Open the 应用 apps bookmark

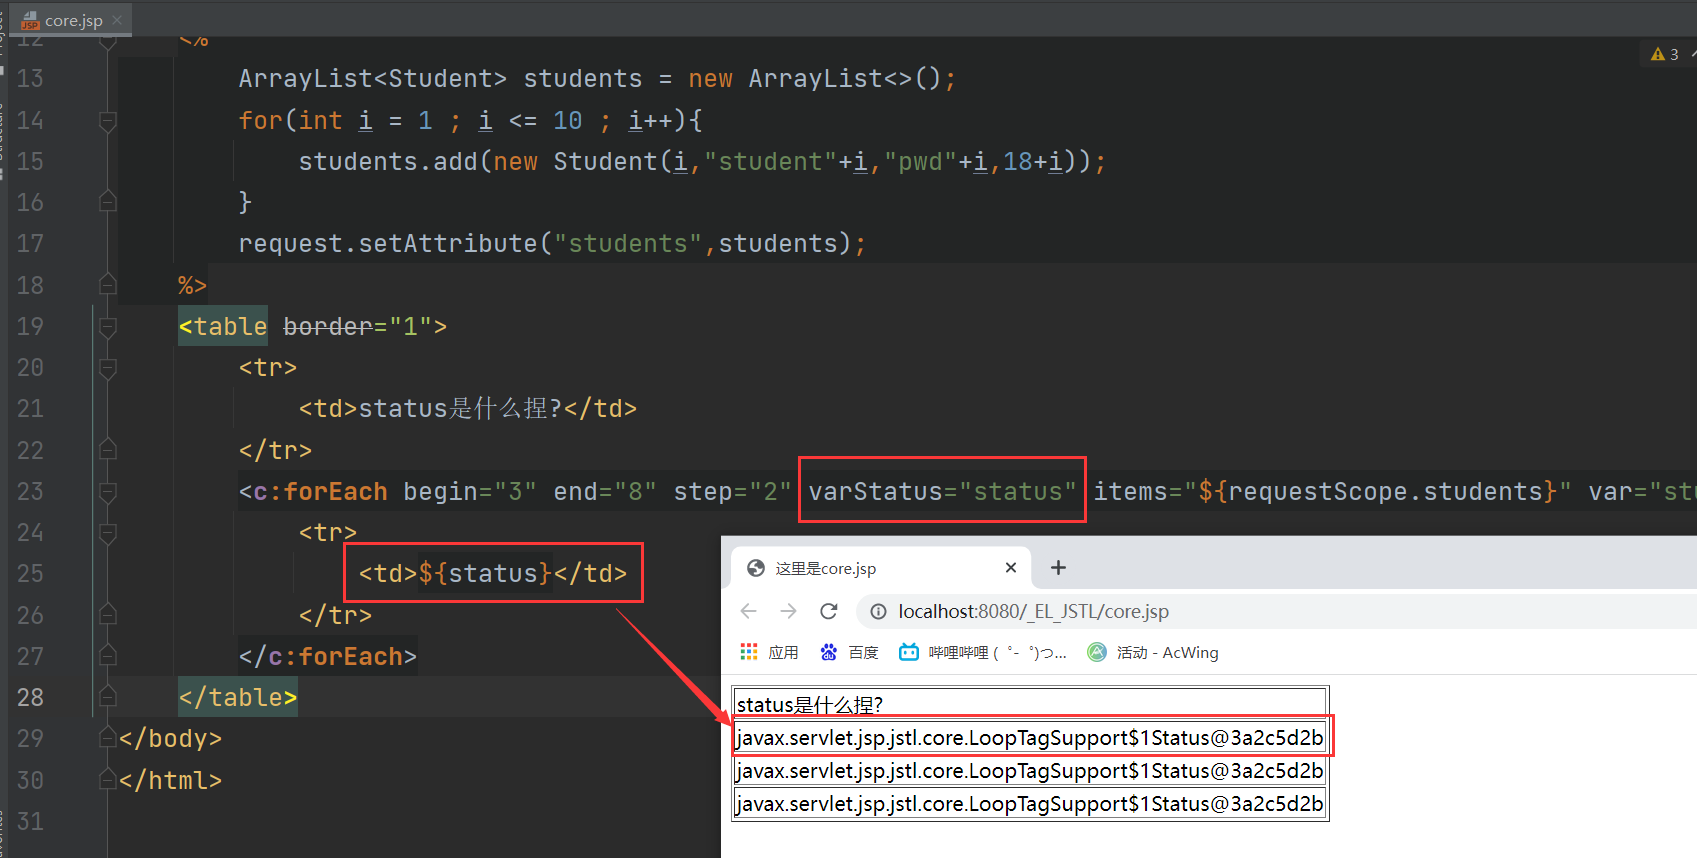tap(769, 652)
